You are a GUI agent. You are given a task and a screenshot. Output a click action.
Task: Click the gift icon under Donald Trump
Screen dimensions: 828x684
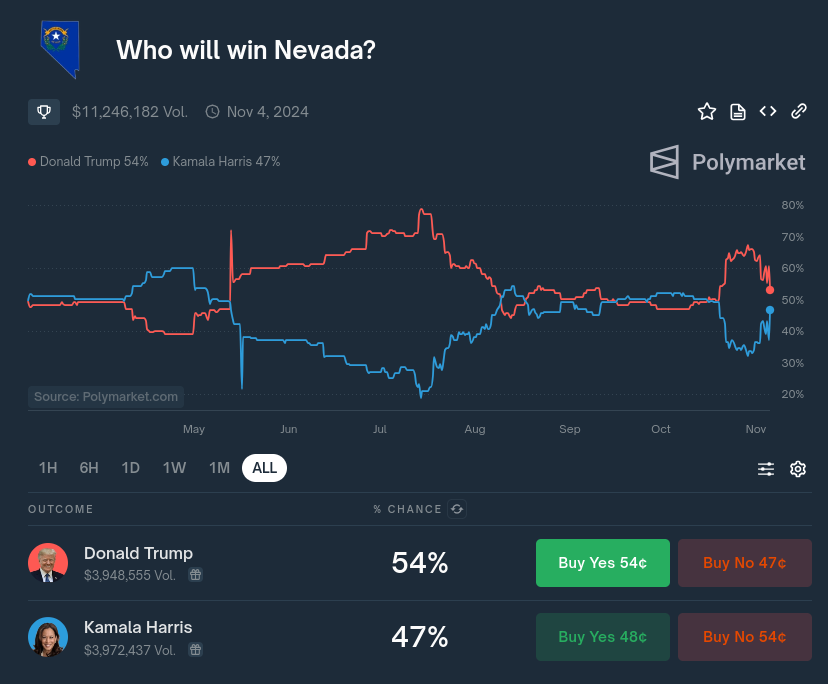click(x=196, y=575)
